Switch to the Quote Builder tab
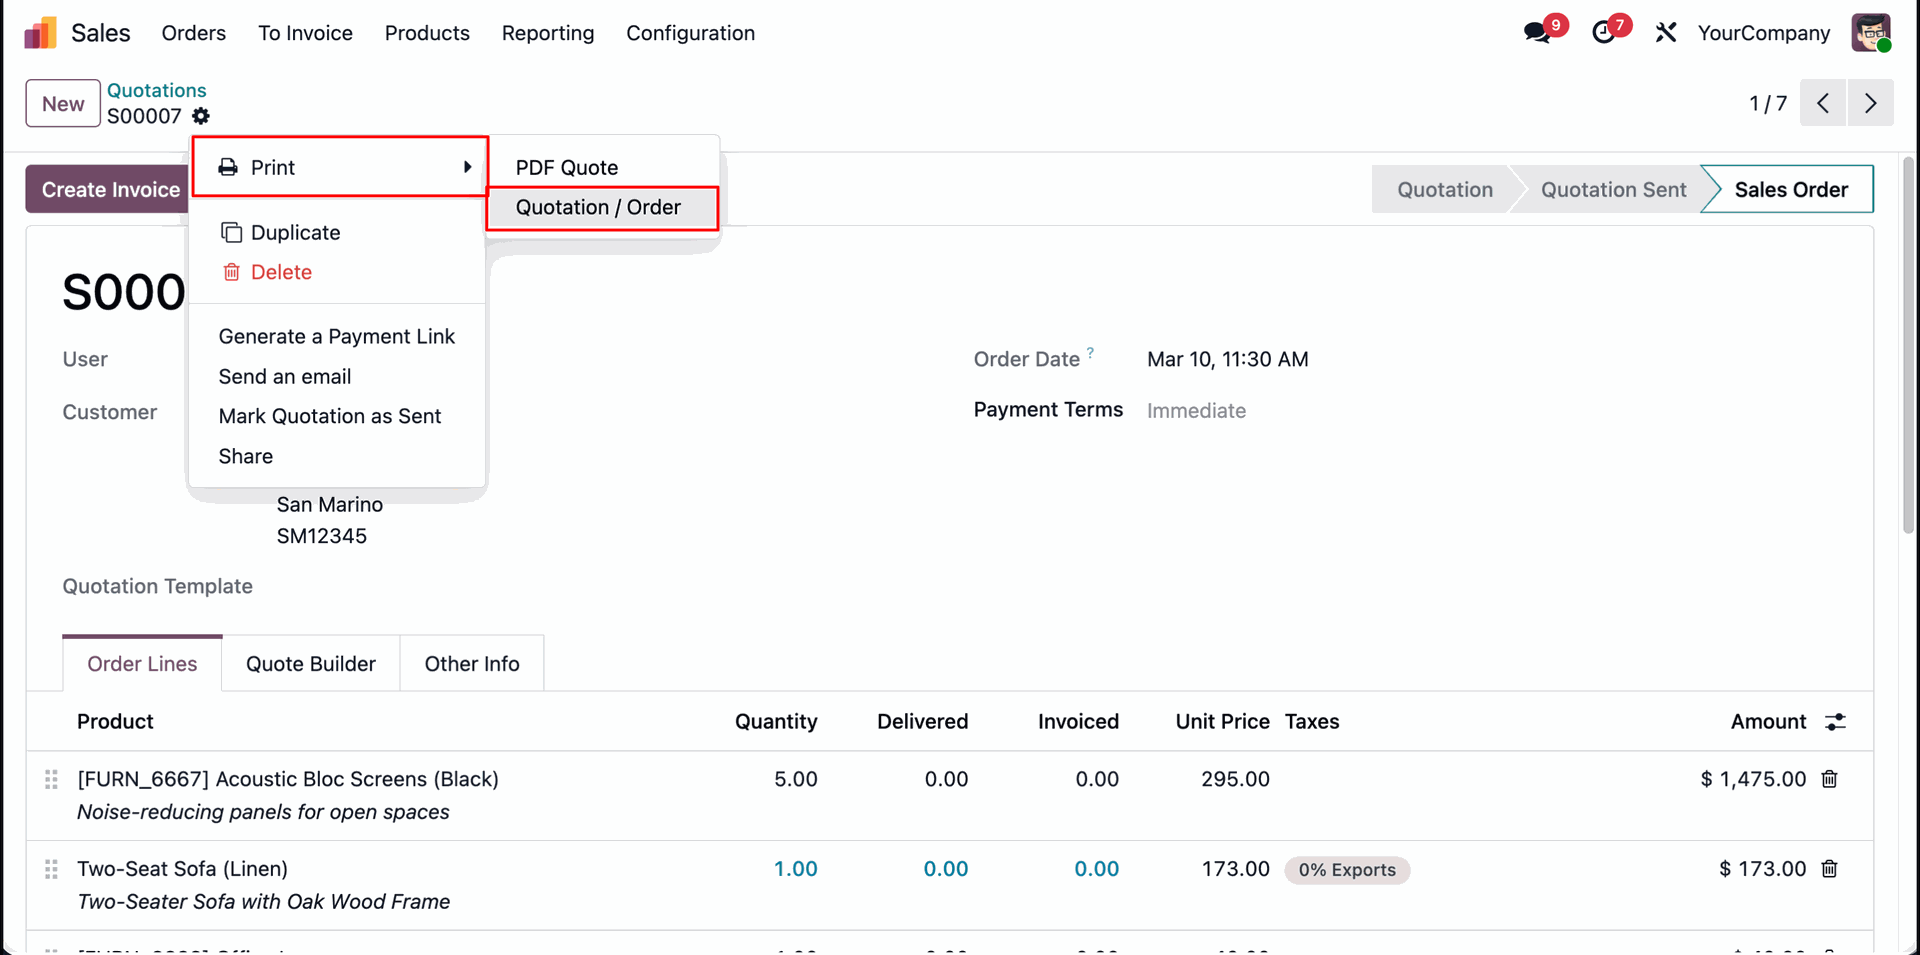 [310, 664]
